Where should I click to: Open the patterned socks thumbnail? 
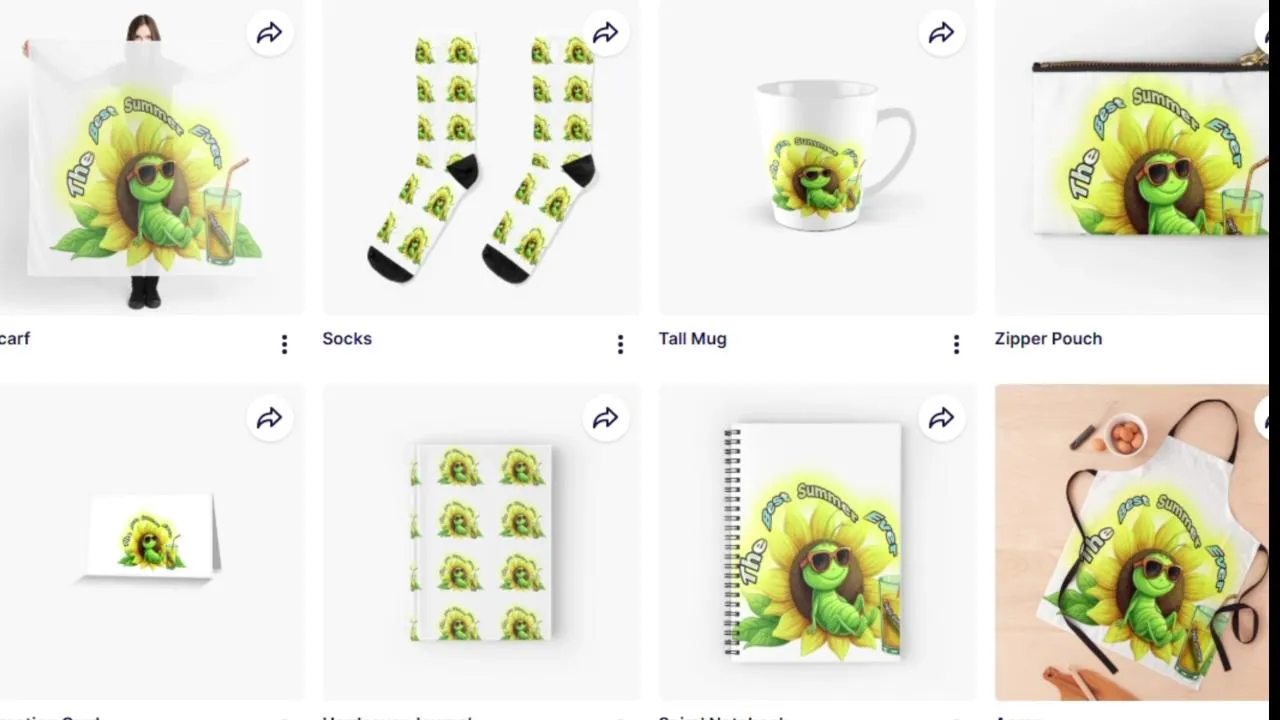(x=480, y=158)
